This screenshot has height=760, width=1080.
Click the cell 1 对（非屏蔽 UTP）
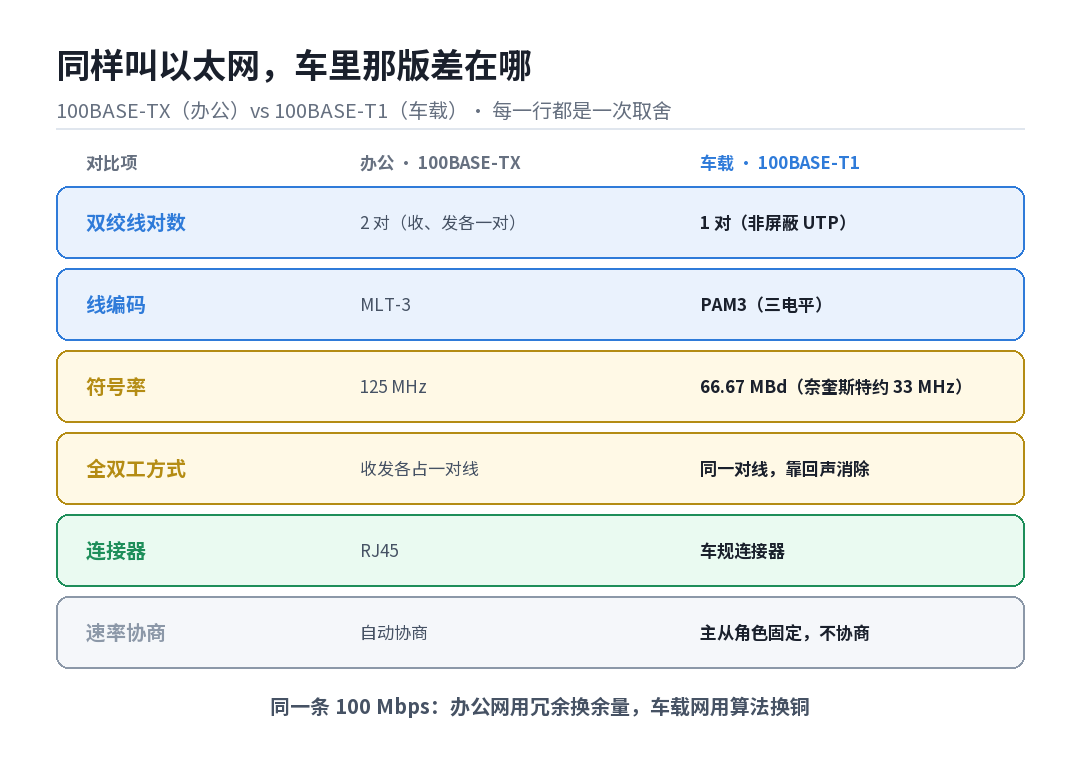[777, 223]
